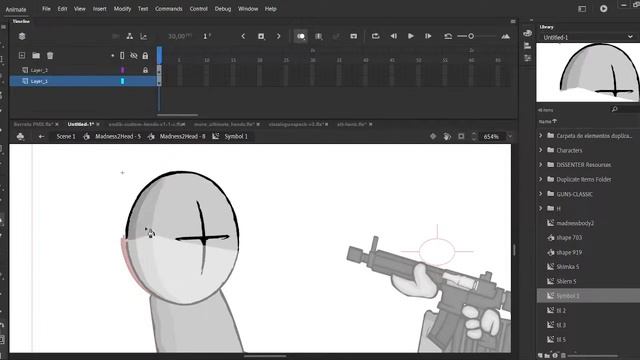Image resolution: width=640 pixels, height=360 pixels.
Task: Click the edit multiple frames icon
Action: 319,36
